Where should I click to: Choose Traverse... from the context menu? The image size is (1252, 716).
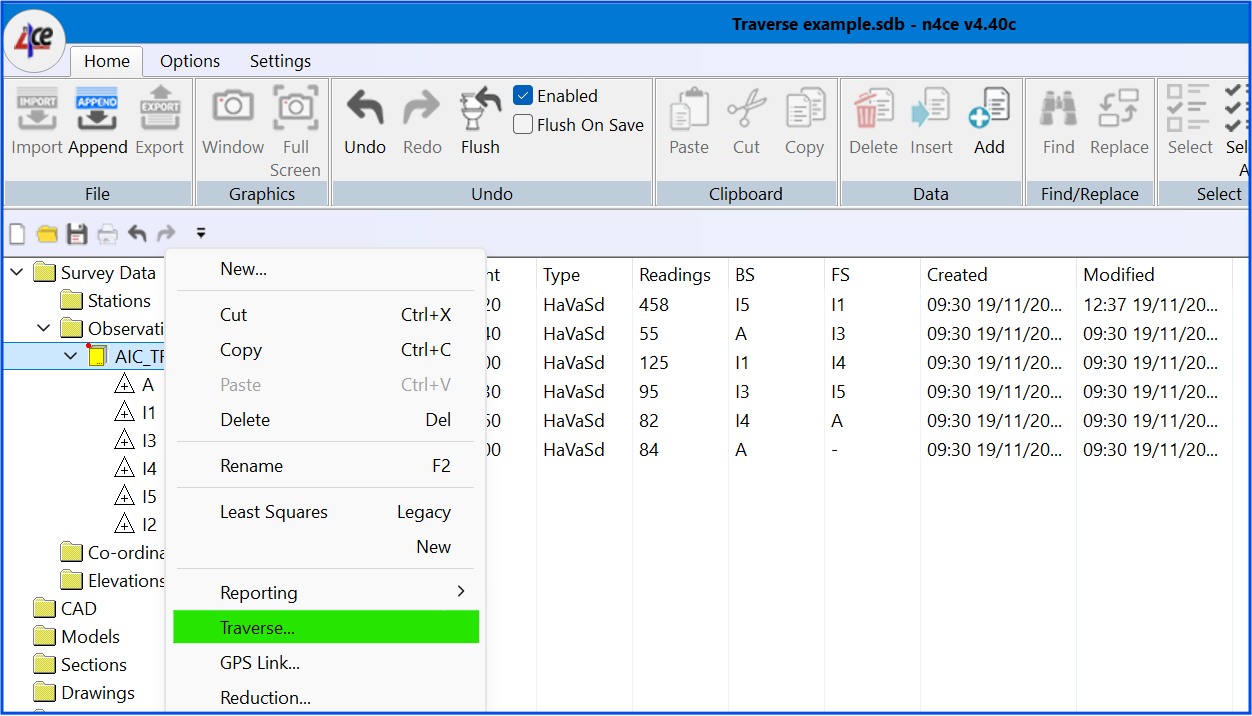click(x=326, y=627)
